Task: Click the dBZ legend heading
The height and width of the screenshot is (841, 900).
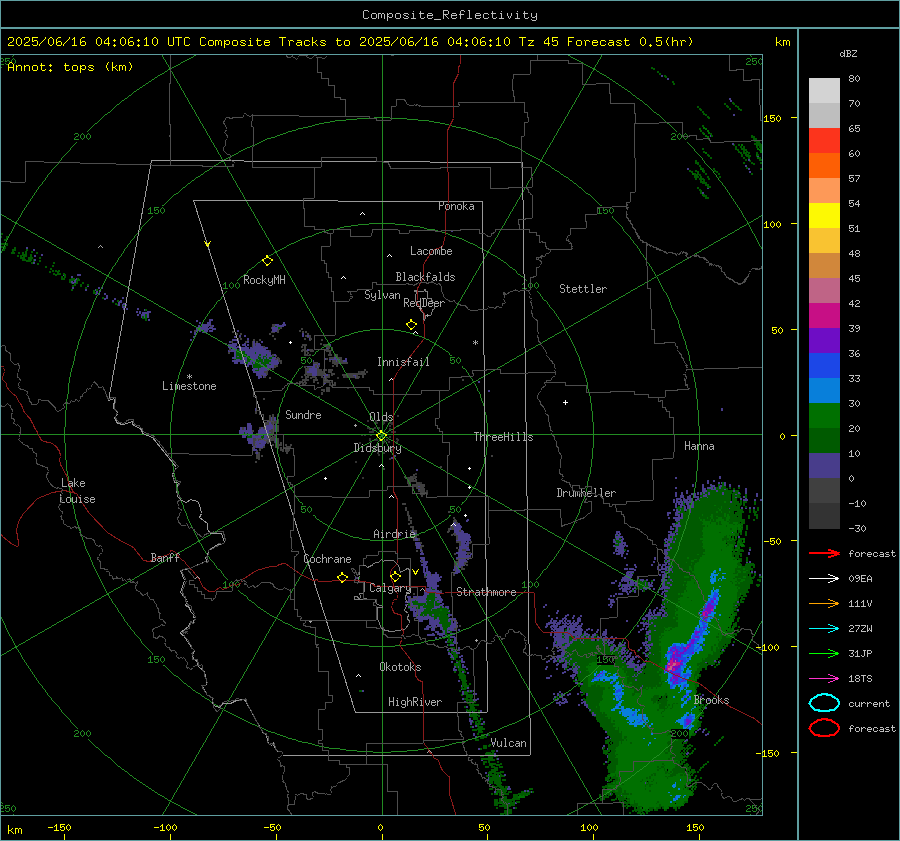Action: coord(848,54)
